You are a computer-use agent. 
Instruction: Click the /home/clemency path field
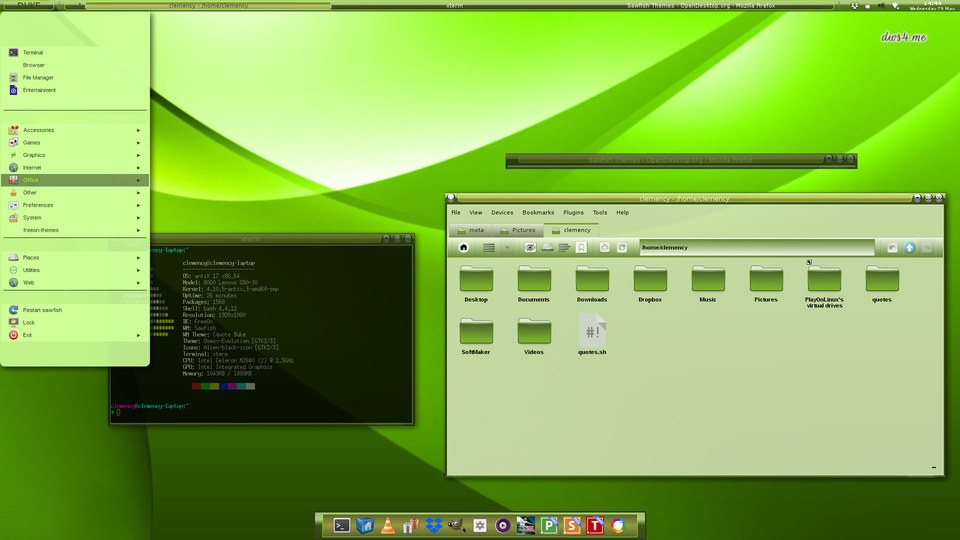point(757,247)
